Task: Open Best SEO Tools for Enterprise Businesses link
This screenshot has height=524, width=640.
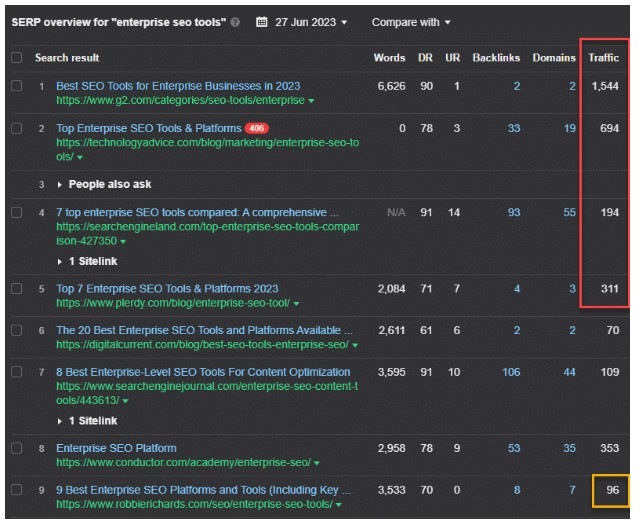Action: click(178, 86)
